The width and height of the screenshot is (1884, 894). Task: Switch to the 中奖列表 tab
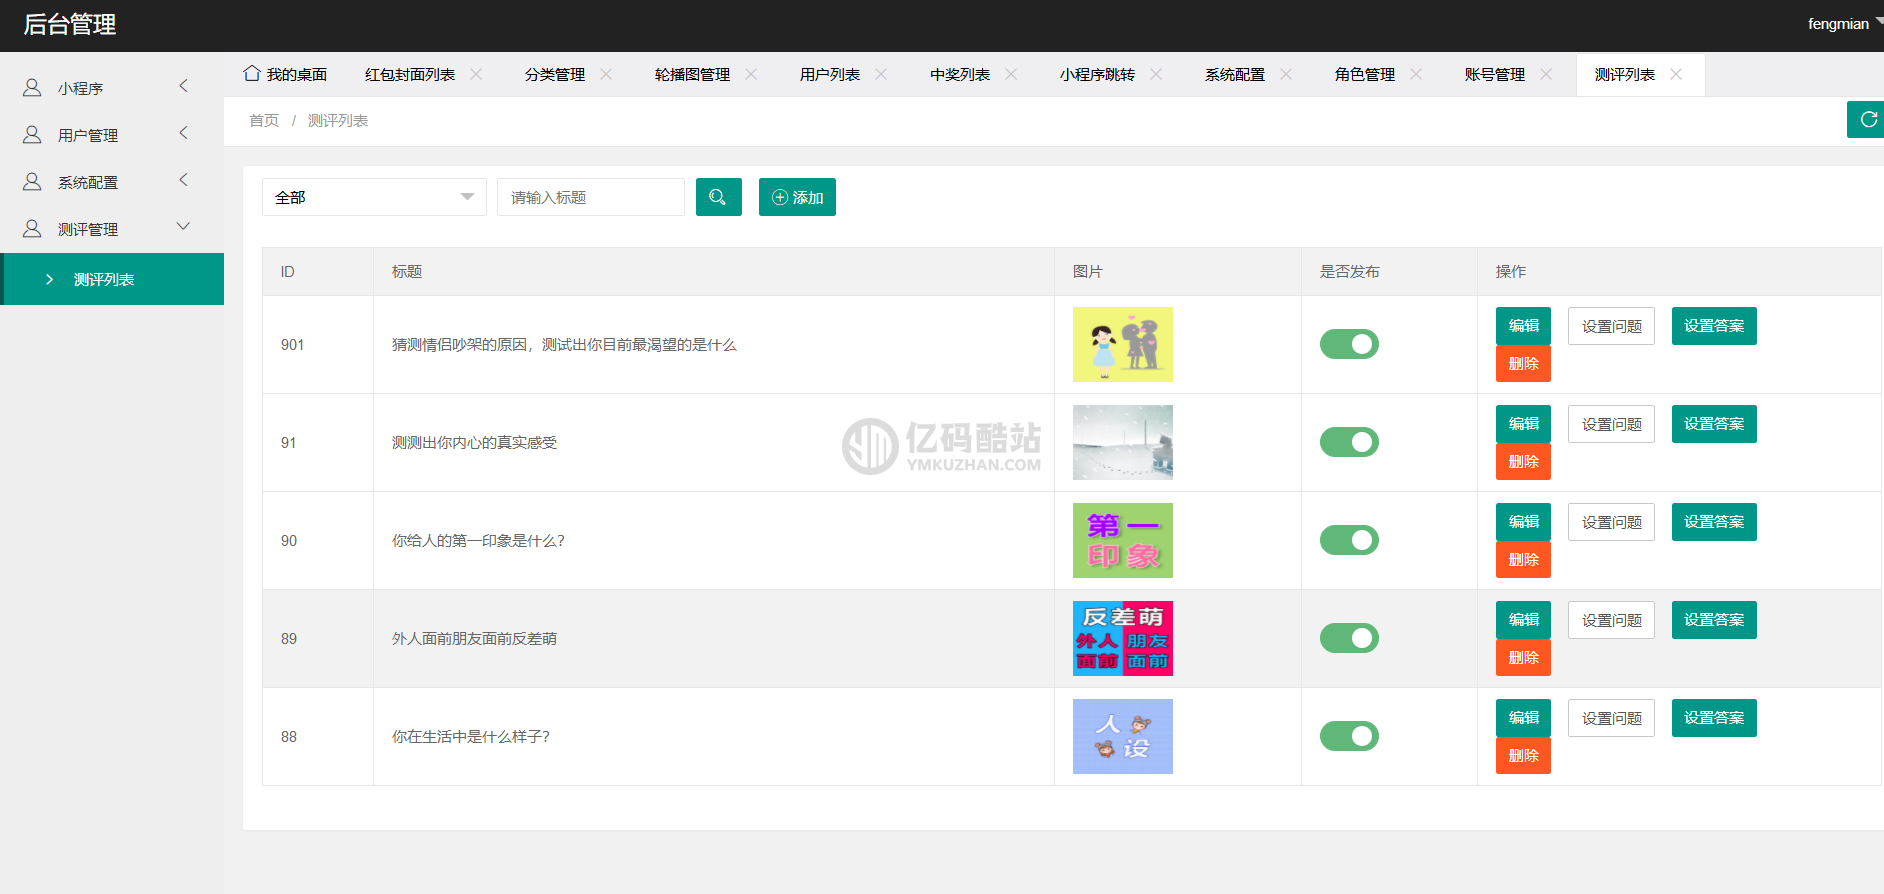pyautogui.click(x=960, y=75)
